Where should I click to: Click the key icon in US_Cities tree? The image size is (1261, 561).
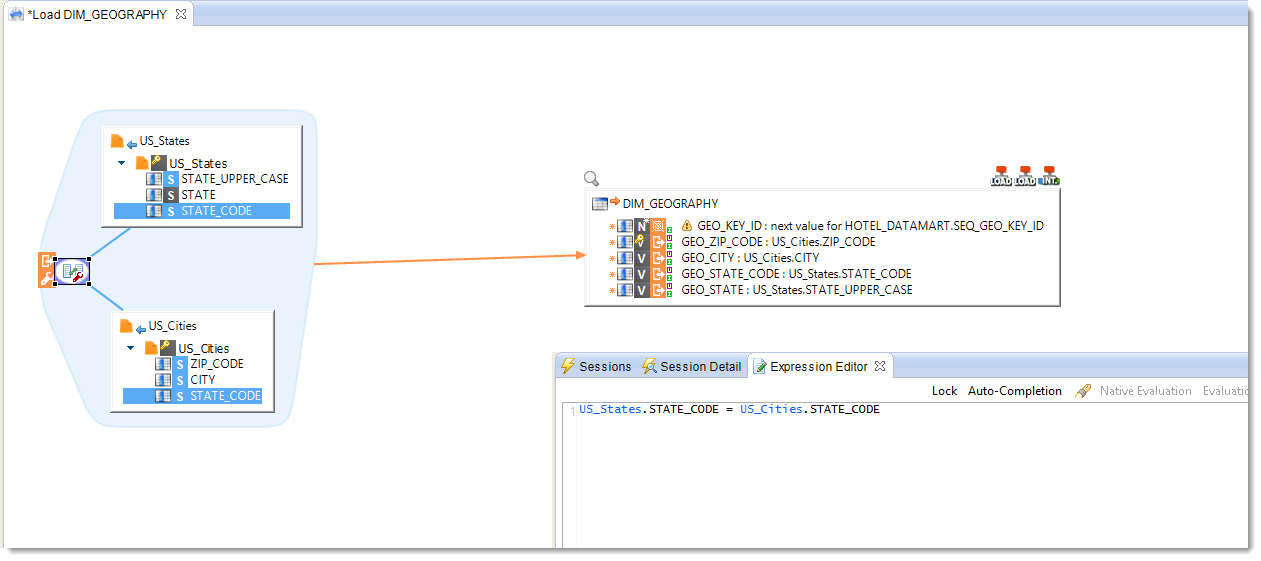(167, 347)
